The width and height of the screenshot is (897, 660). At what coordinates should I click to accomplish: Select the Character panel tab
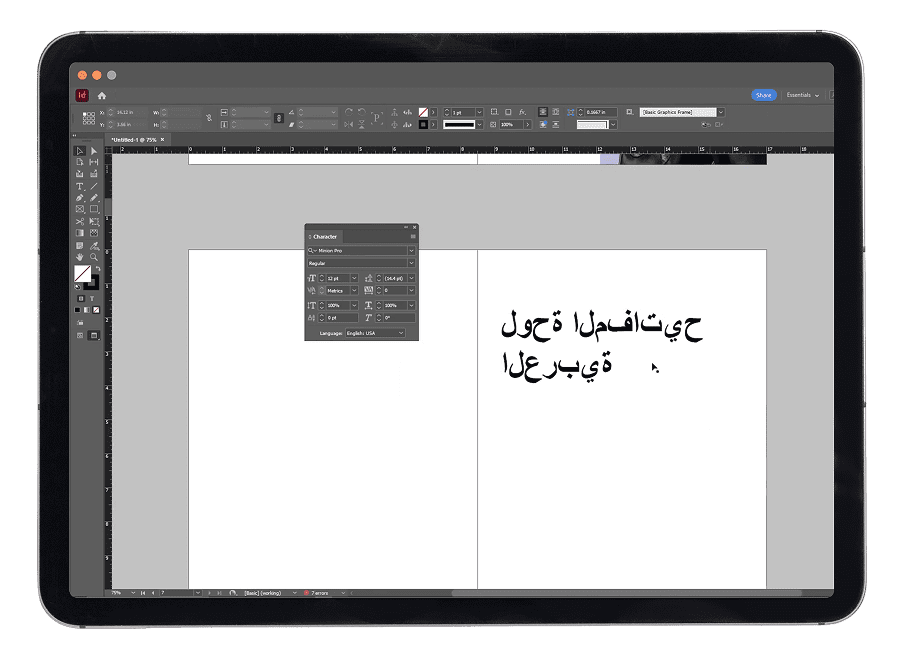click(x=325, y=237)
